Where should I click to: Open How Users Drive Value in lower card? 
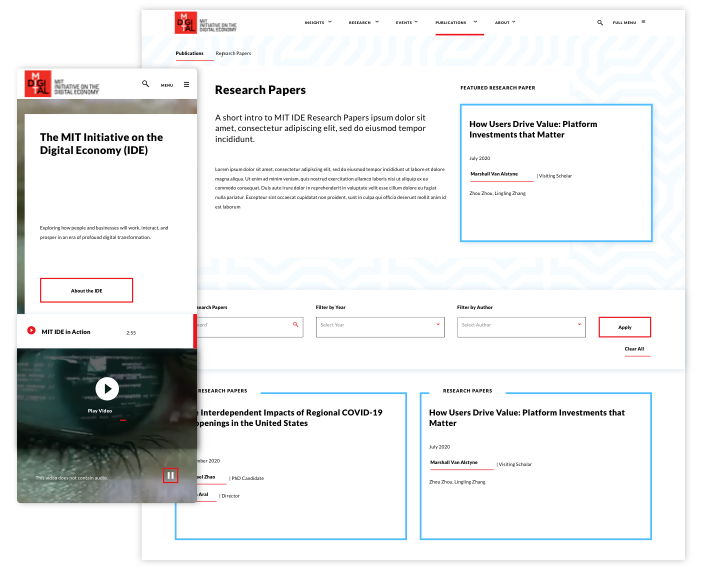(x=526, y=418)
